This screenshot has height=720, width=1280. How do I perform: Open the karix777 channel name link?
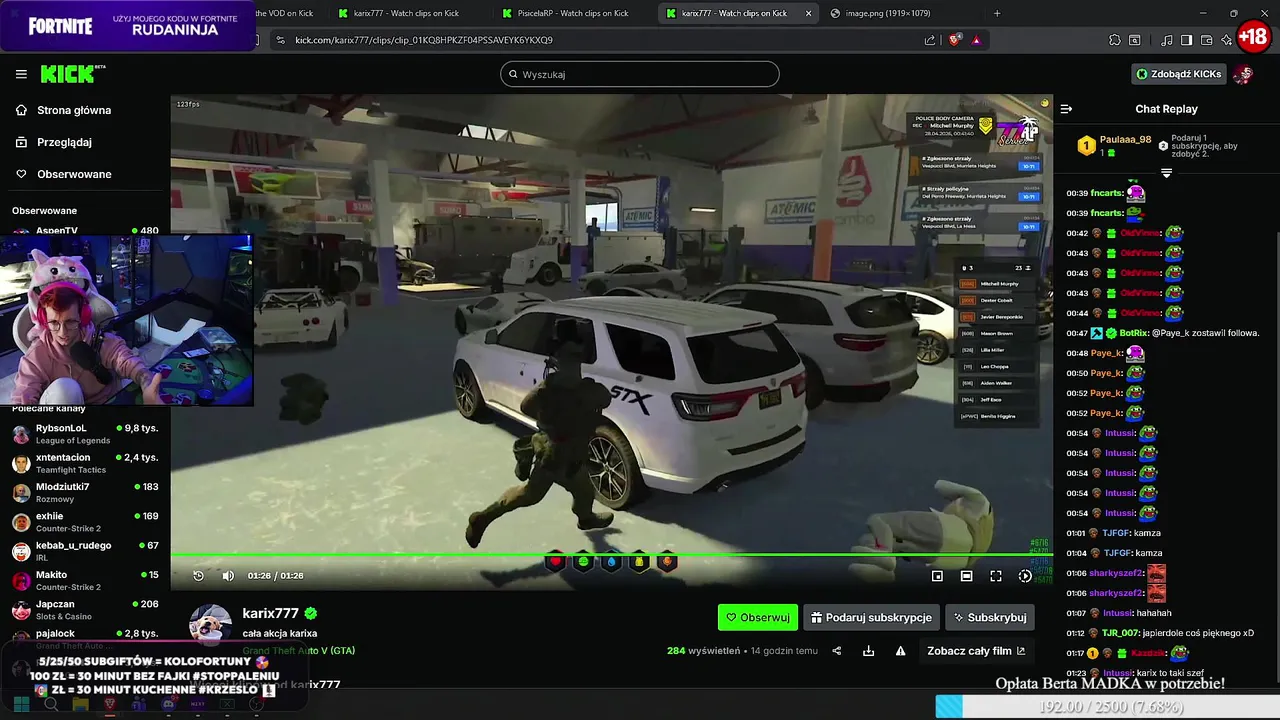(270, 613)
